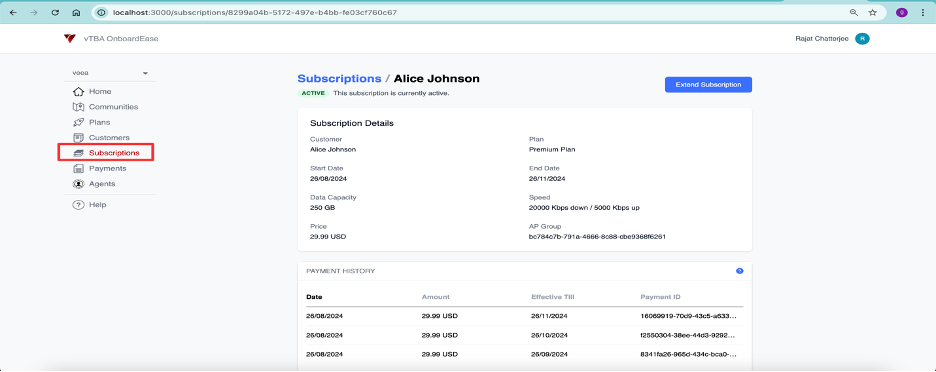Image resolution: width=936 pixels, height=372 pixels.
Task: Click the Home house icon in sidebar
Action: point(78,91)
